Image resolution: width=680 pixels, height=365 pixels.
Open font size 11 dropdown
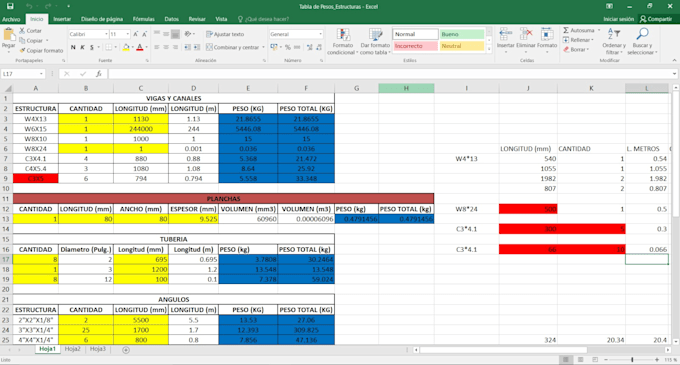pyautogui.click(x=128, y=34)
